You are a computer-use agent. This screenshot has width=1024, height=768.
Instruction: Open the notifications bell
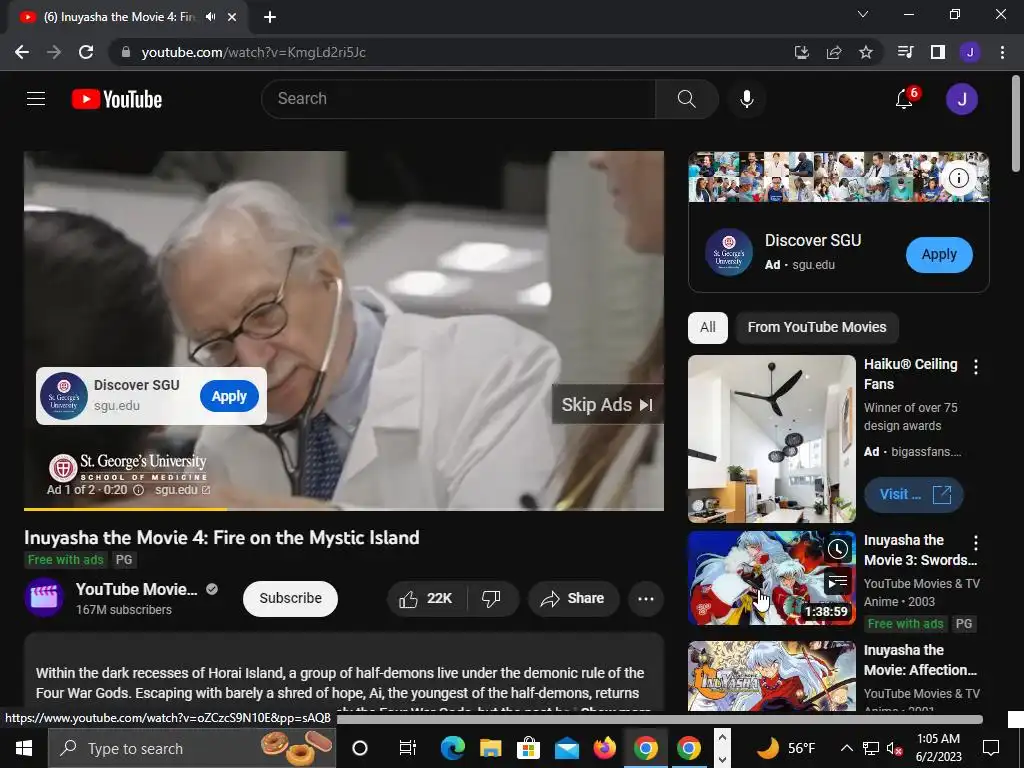point(904,99)
